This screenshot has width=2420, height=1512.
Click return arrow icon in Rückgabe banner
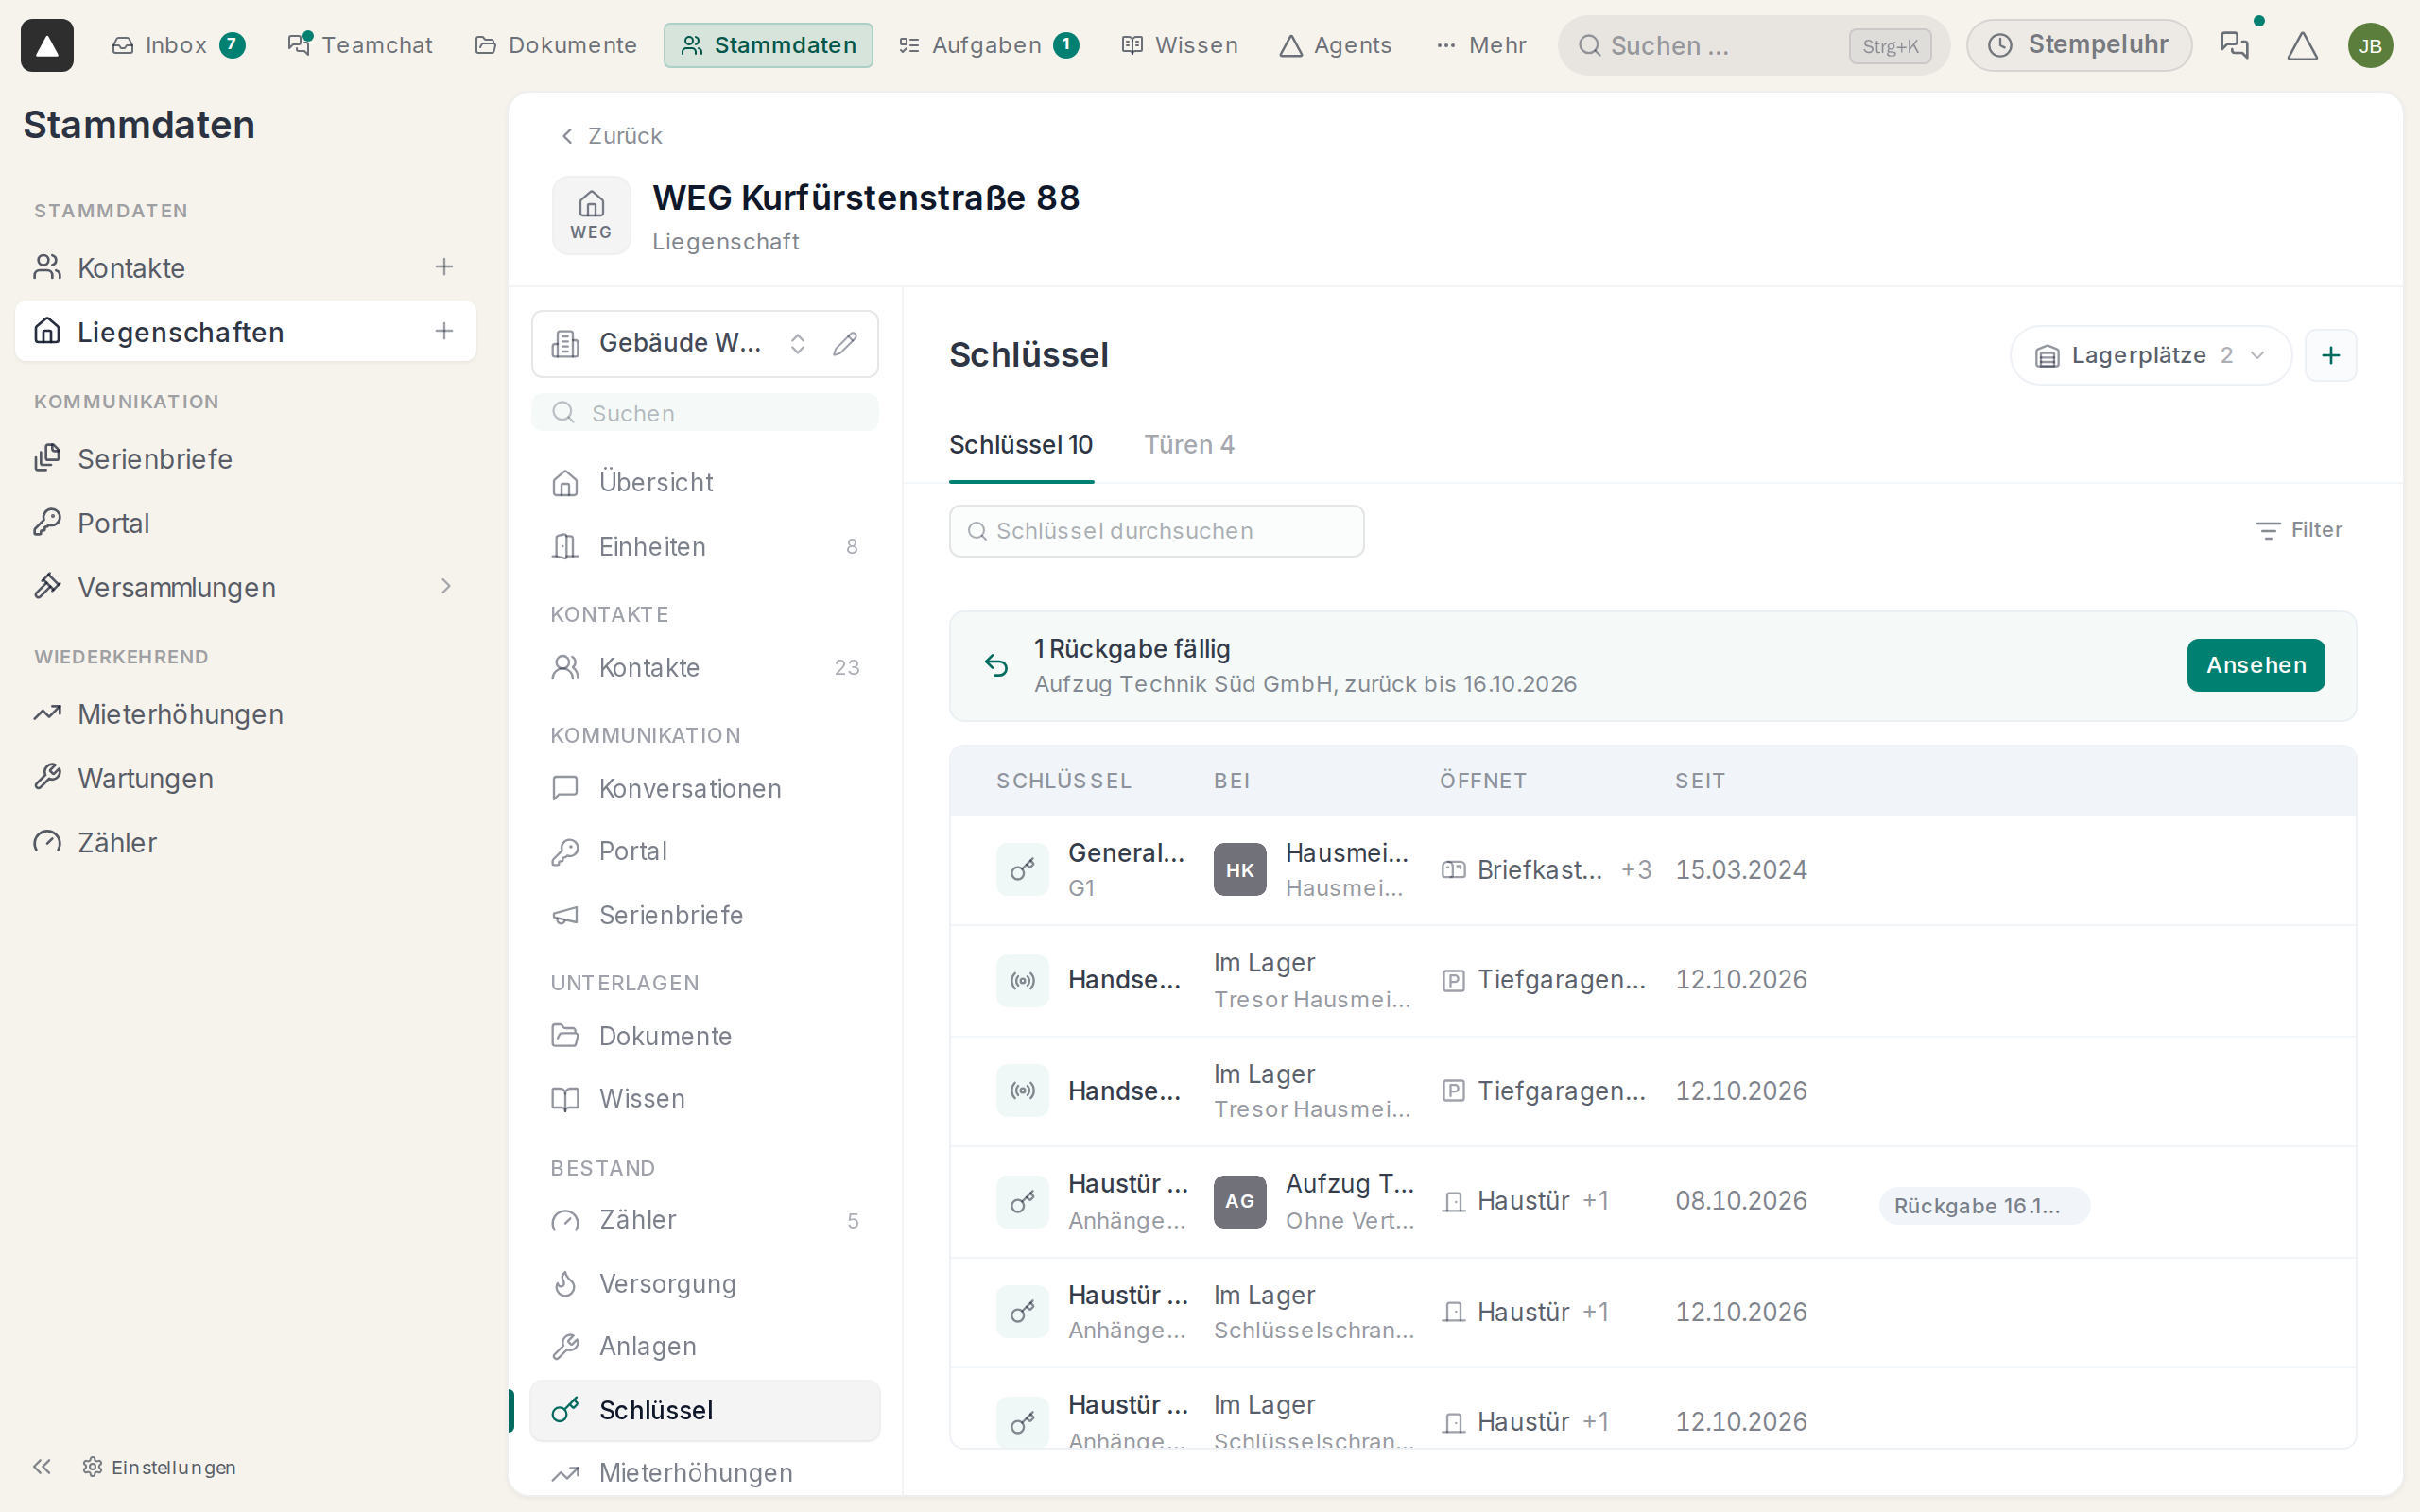(996, 665)
